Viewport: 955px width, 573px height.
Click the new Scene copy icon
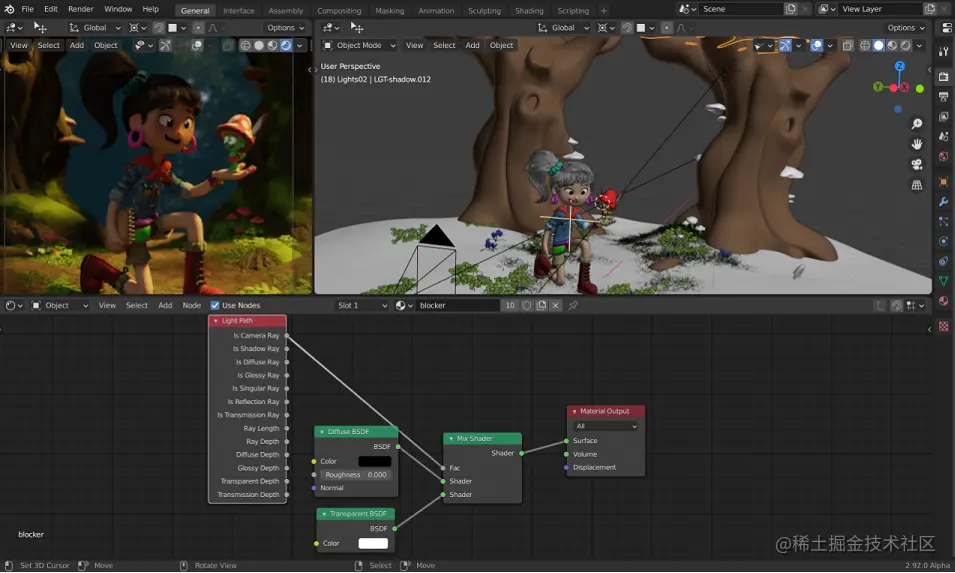(x=791, y=9)
